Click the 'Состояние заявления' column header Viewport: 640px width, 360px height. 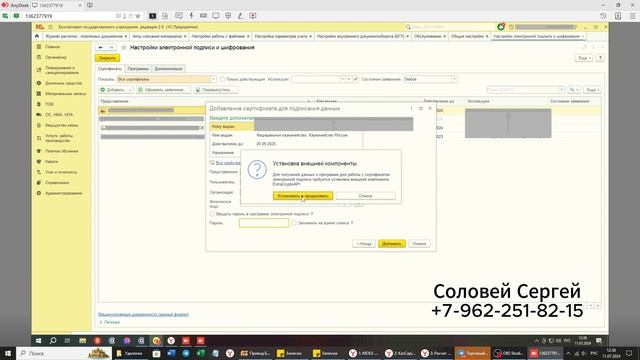(569, 101)
